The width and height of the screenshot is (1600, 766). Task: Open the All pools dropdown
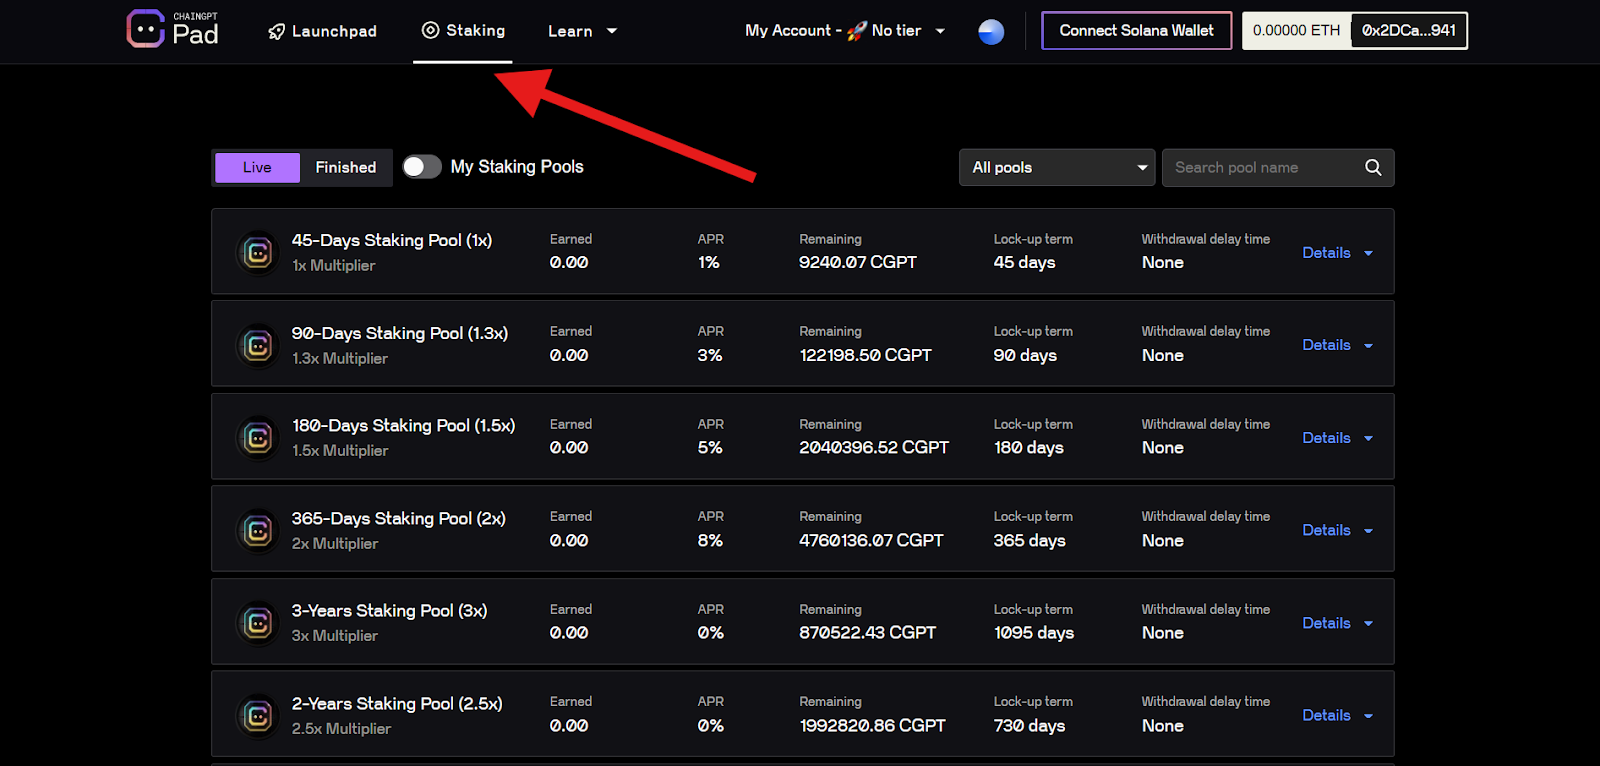tap(1057, 167)
